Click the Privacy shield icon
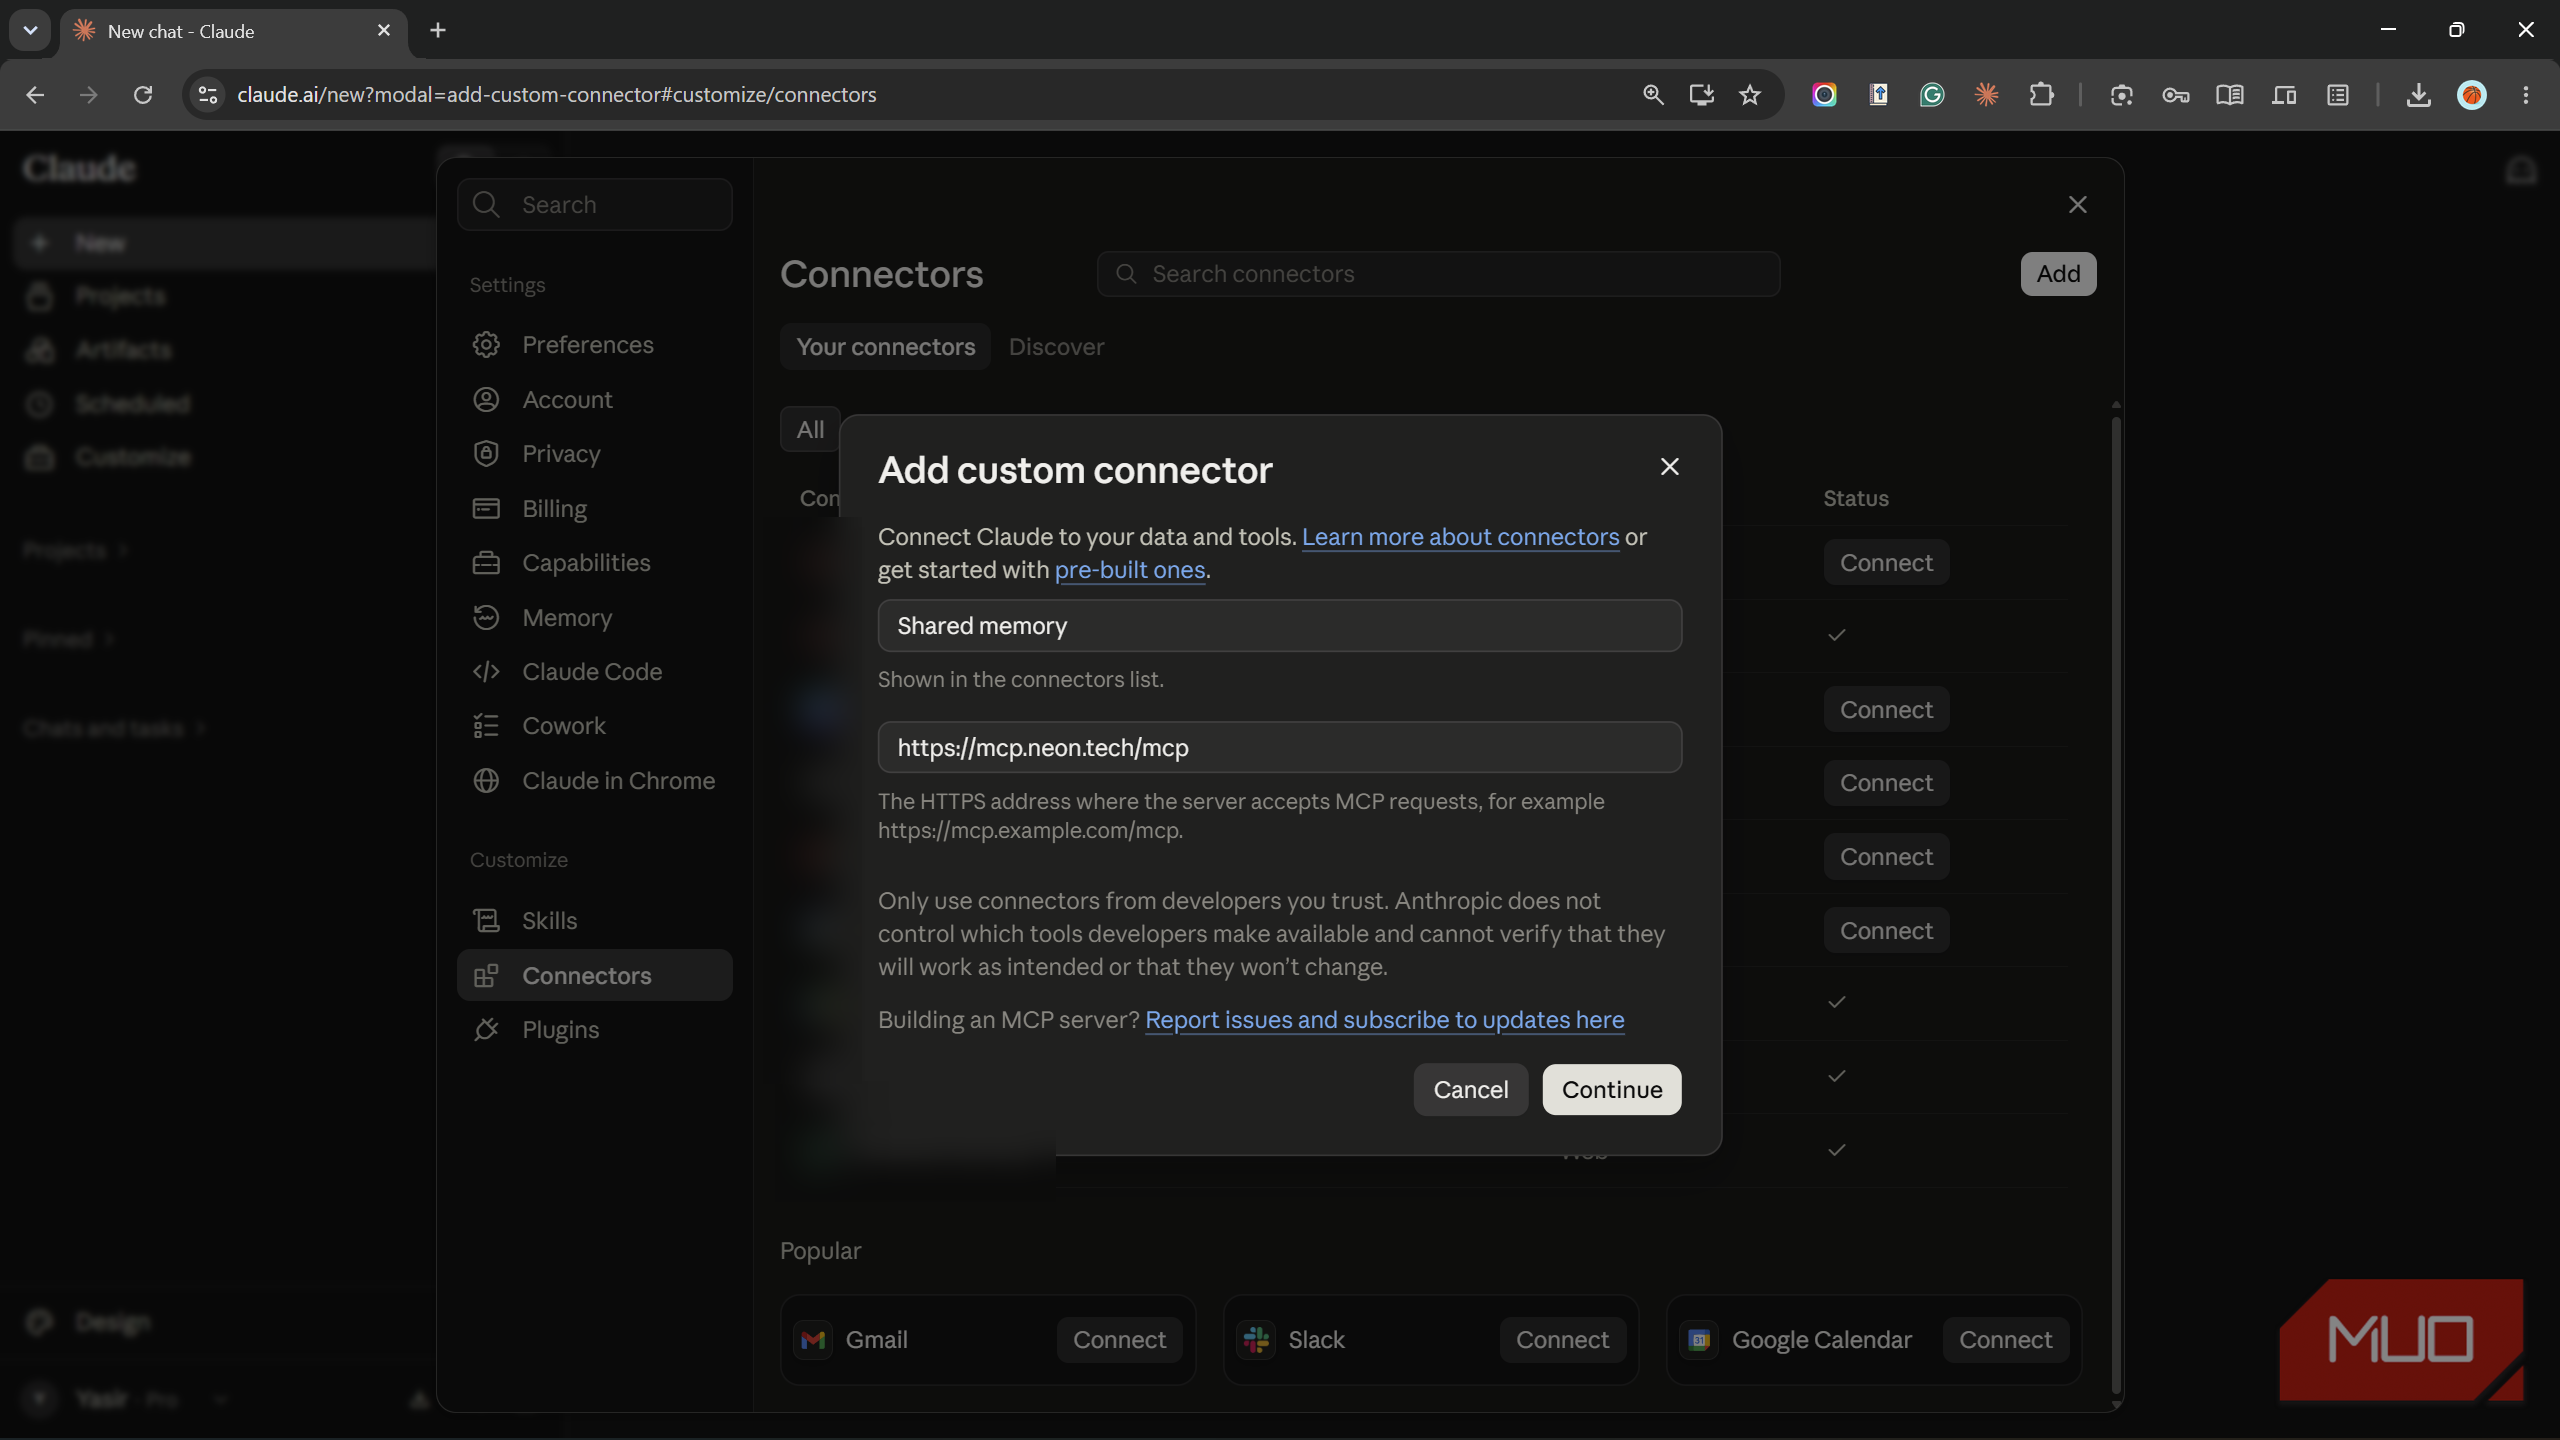The width and height of the screenshot is (2560, 1440). [x=486, y=454]
